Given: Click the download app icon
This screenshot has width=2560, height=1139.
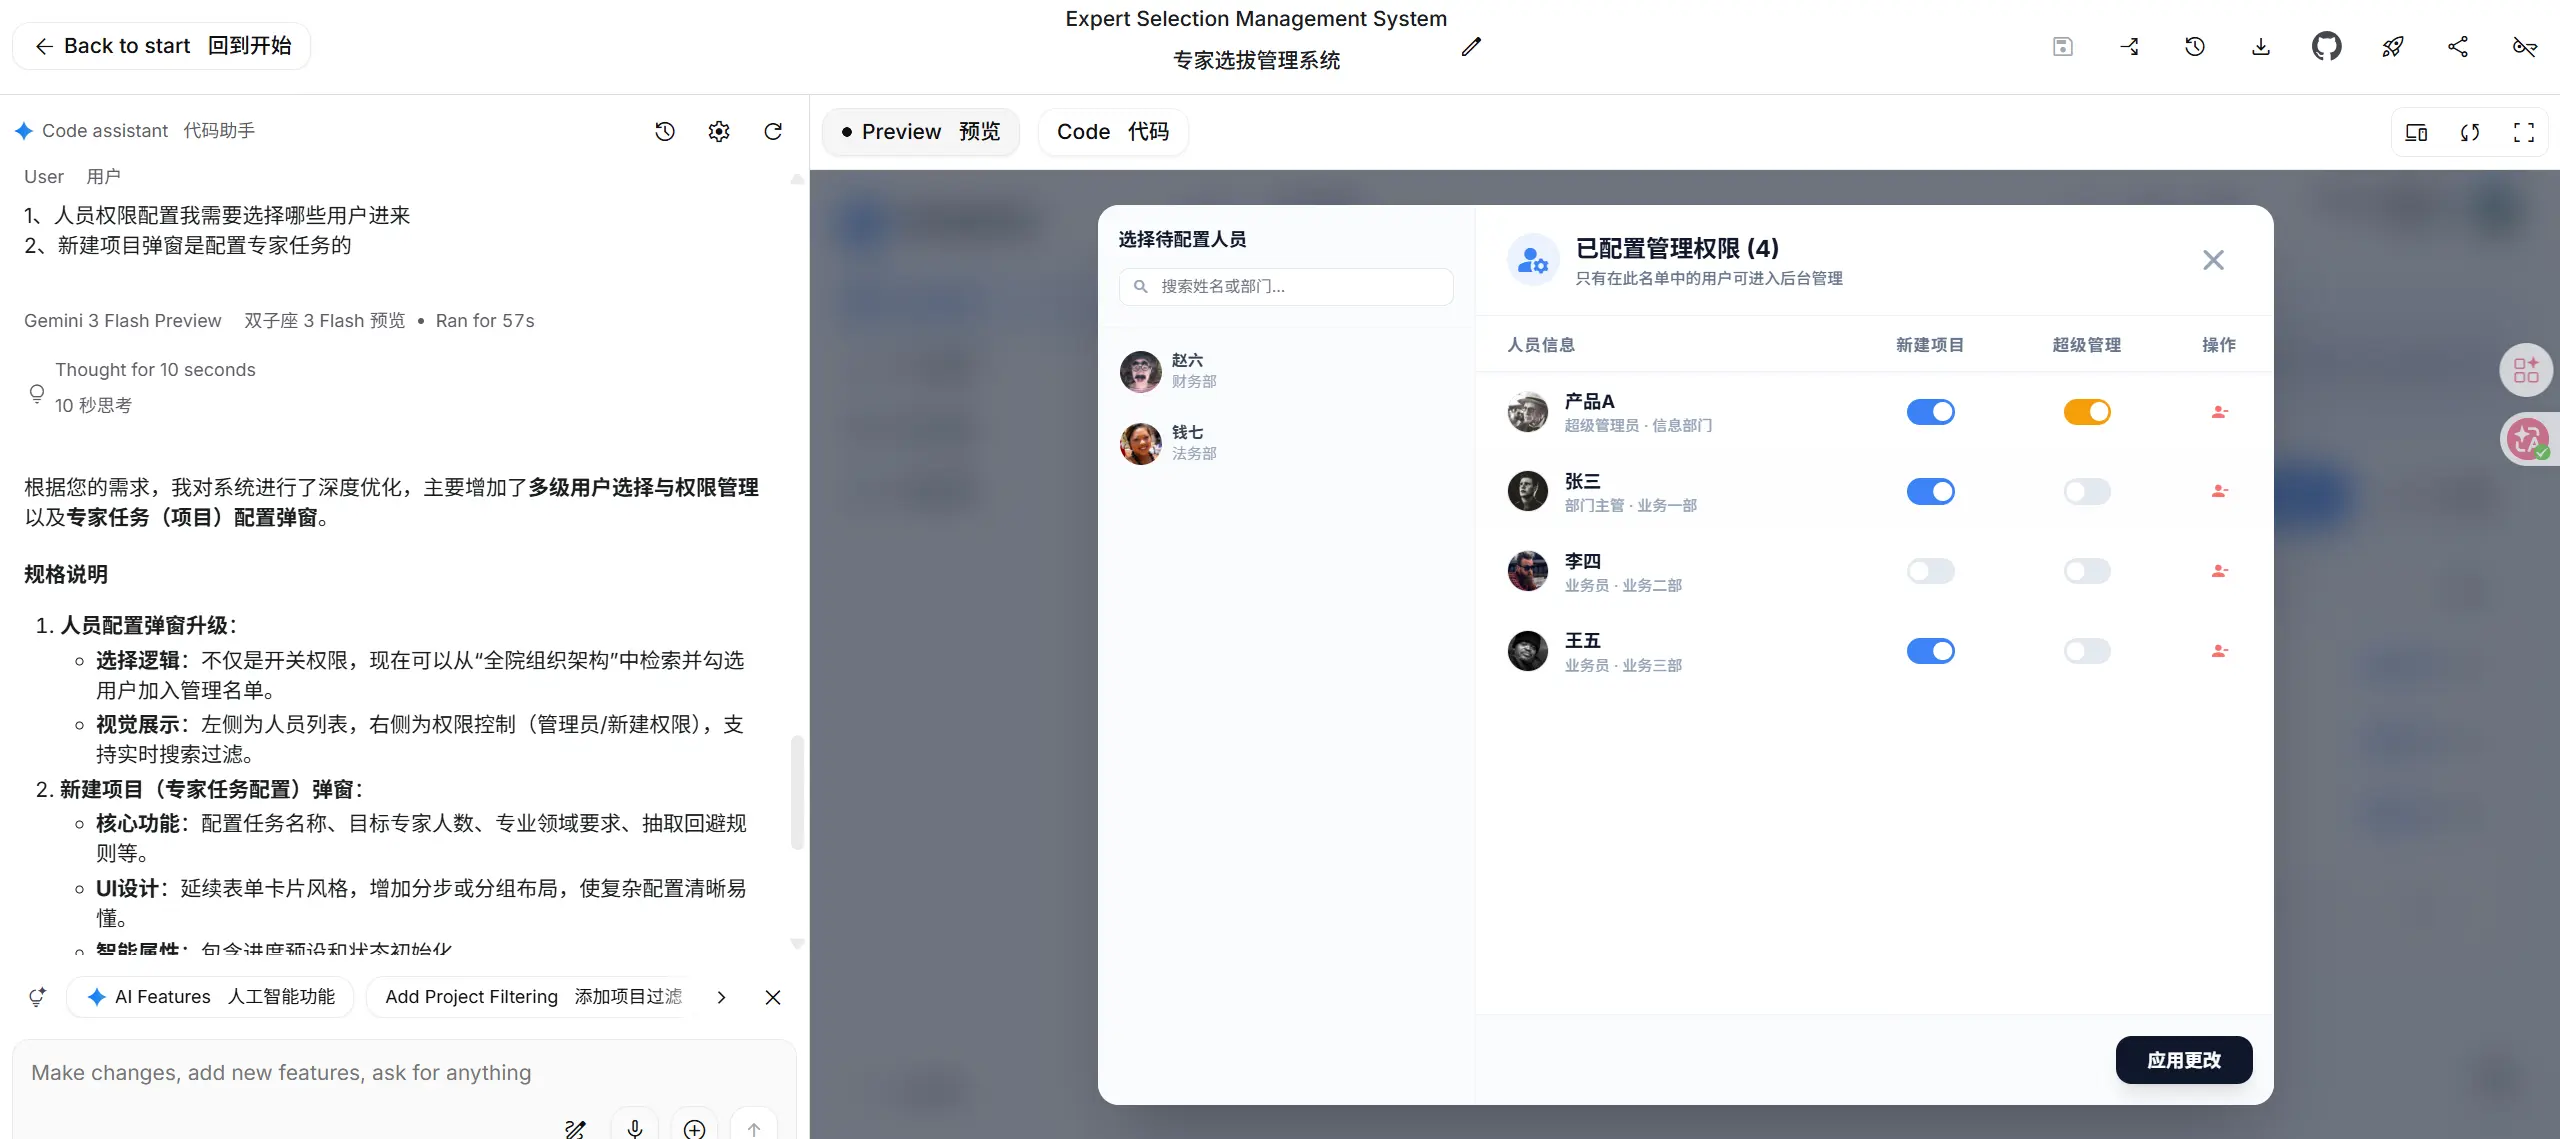Looking at the screenshot, I should tap(2260, 46).
